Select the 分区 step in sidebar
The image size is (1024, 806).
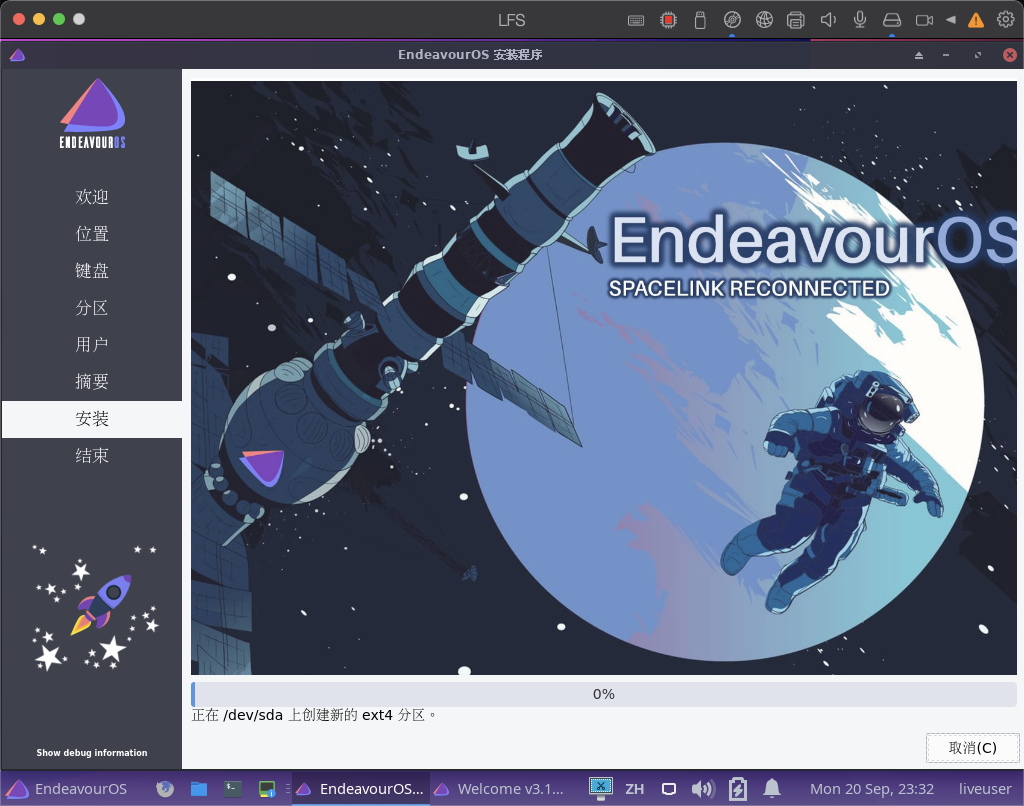click(x=91, y=308)
